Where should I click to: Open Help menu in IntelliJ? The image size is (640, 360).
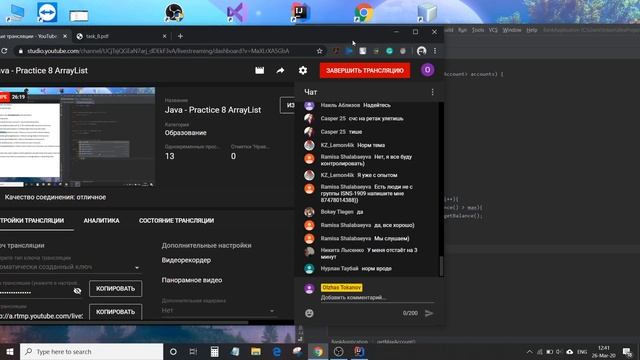(x=531, y=30)
